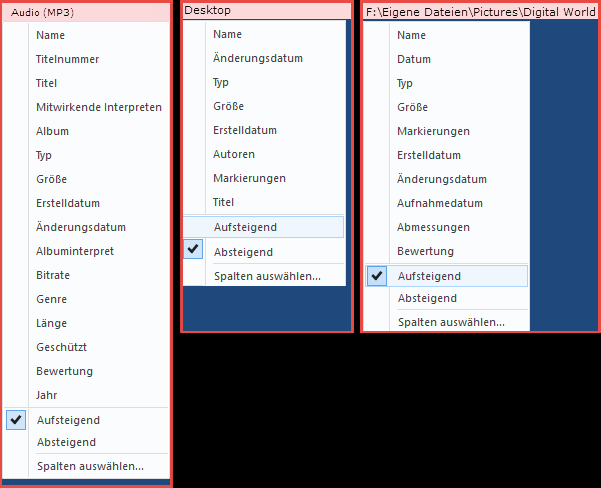Image resolution: width=601 pixels, height=488 pixels.
Task: Select Abmessungen sort option
Action: pyautogui.click(x=433, y=227)
